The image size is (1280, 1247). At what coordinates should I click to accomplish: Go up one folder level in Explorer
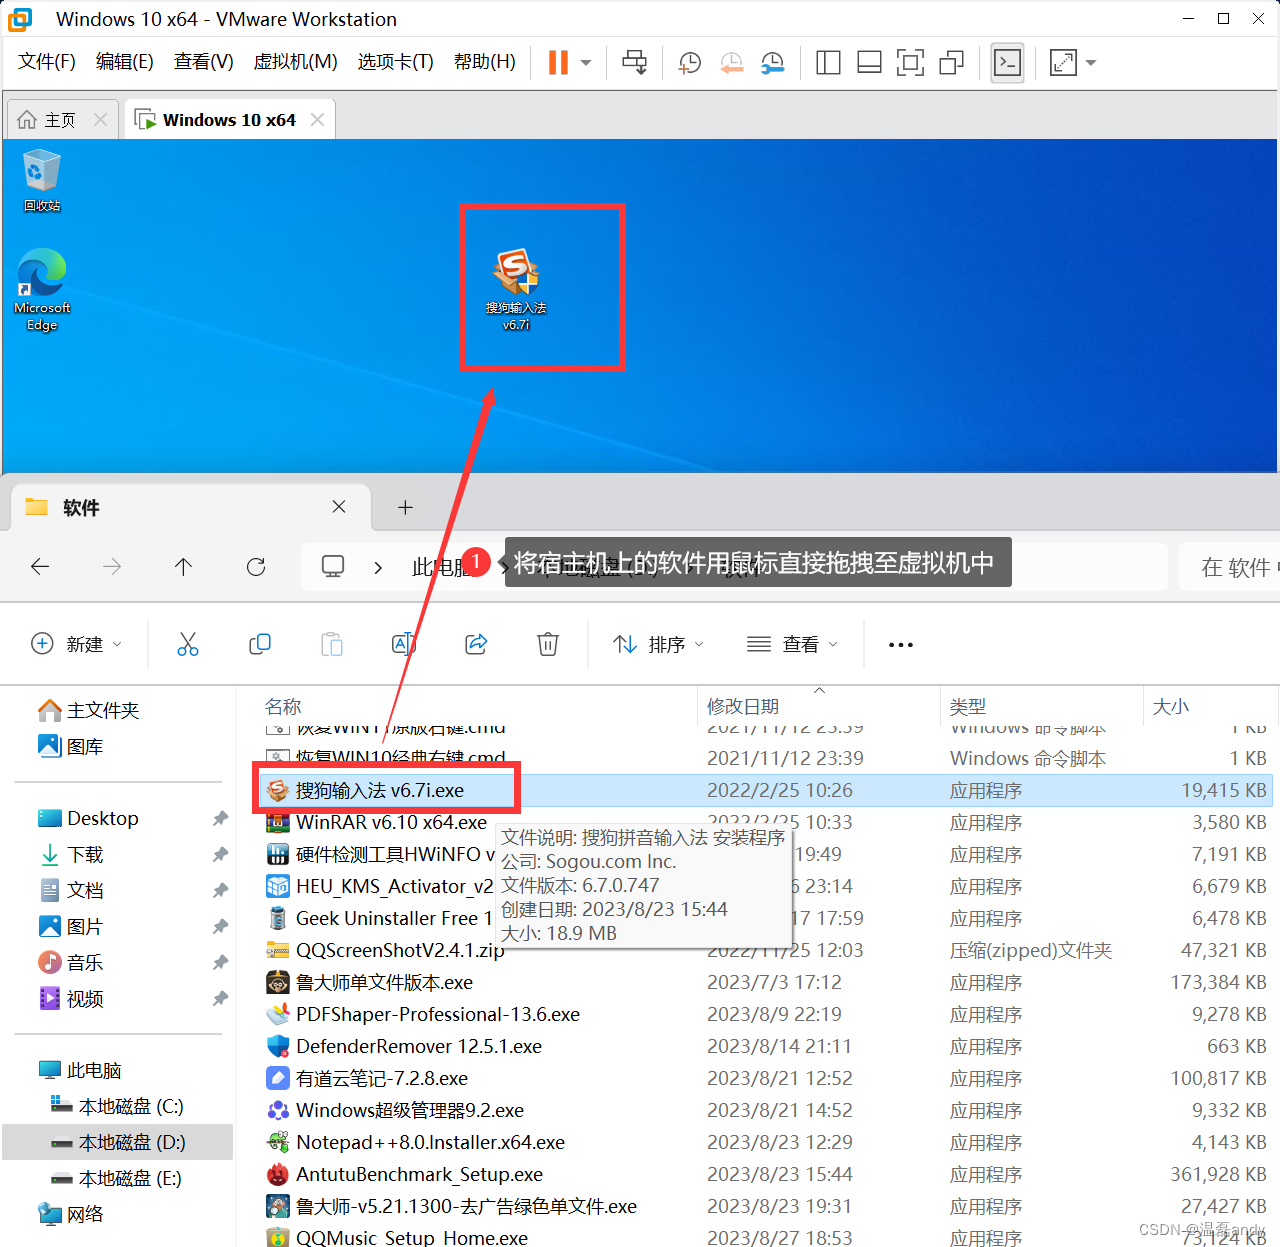[x=183, y=567]
